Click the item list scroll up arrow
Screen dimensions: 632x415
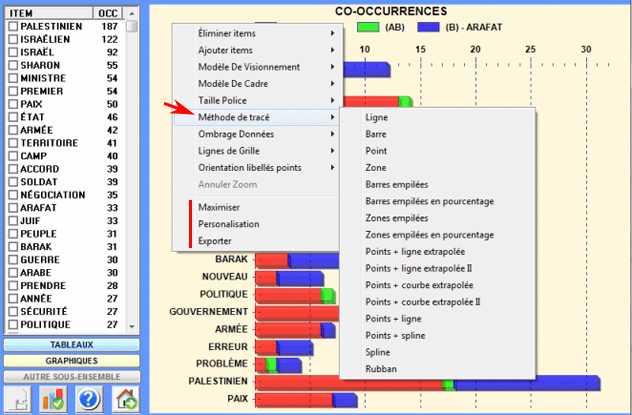tap(132, 13)
